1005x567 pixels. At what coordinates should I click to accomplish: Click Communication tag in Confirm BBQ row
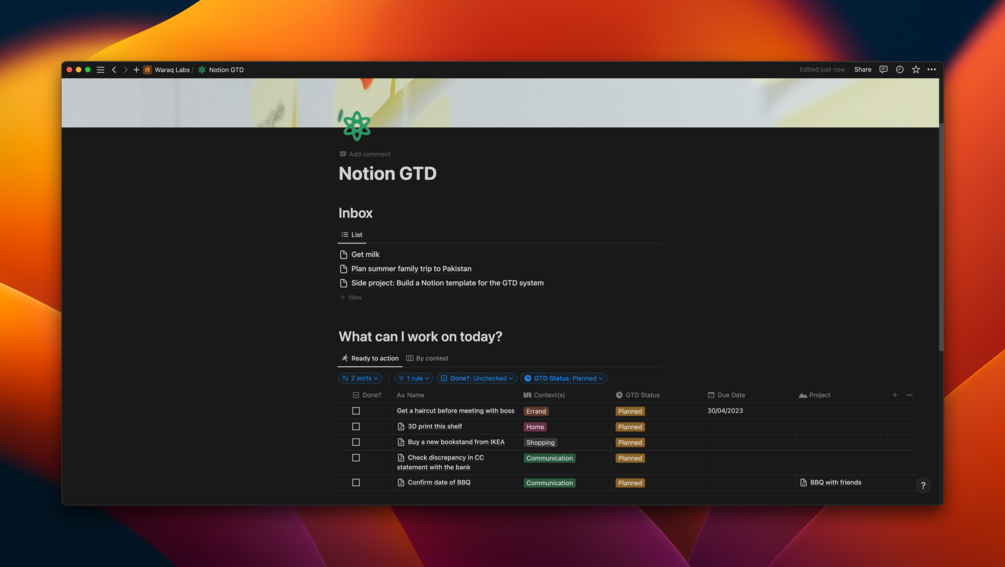549,483
